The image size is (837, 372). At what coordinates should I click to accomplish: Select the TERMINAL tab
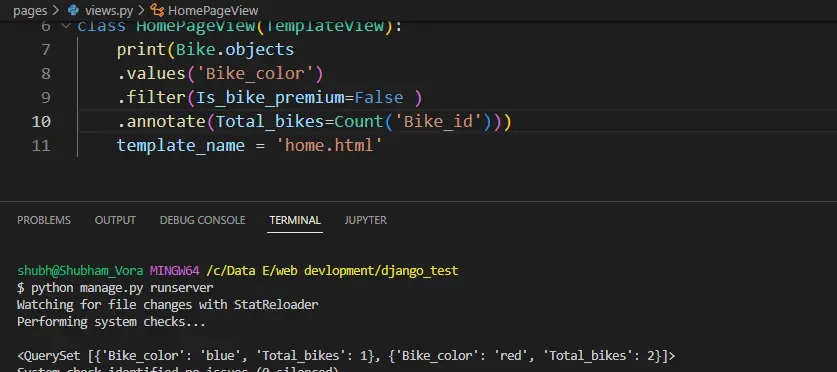295,220
